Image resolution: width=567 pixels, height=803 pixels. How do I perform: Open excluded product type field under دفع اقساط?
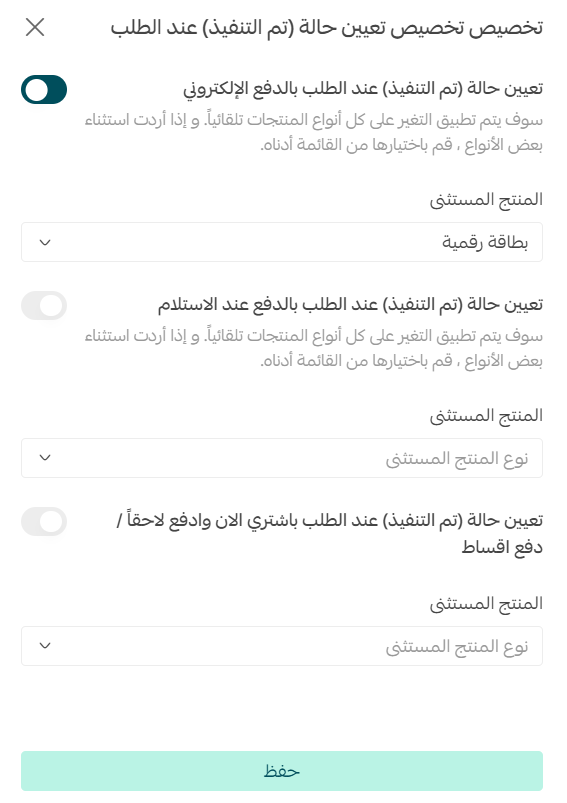(x=282, y=646)
